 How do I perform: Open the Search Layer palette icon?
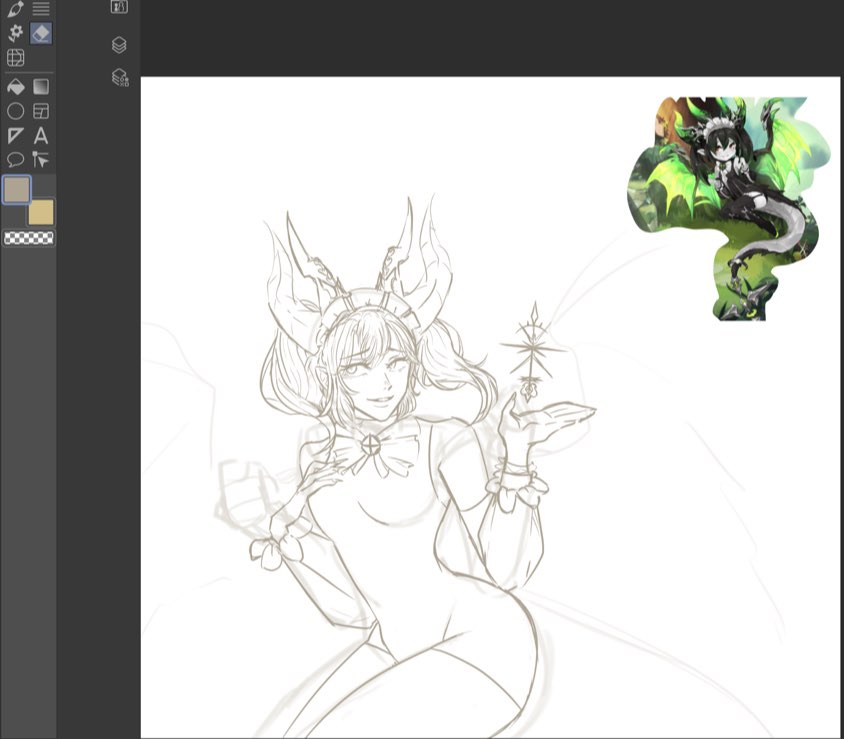click(x=119, y=77)
